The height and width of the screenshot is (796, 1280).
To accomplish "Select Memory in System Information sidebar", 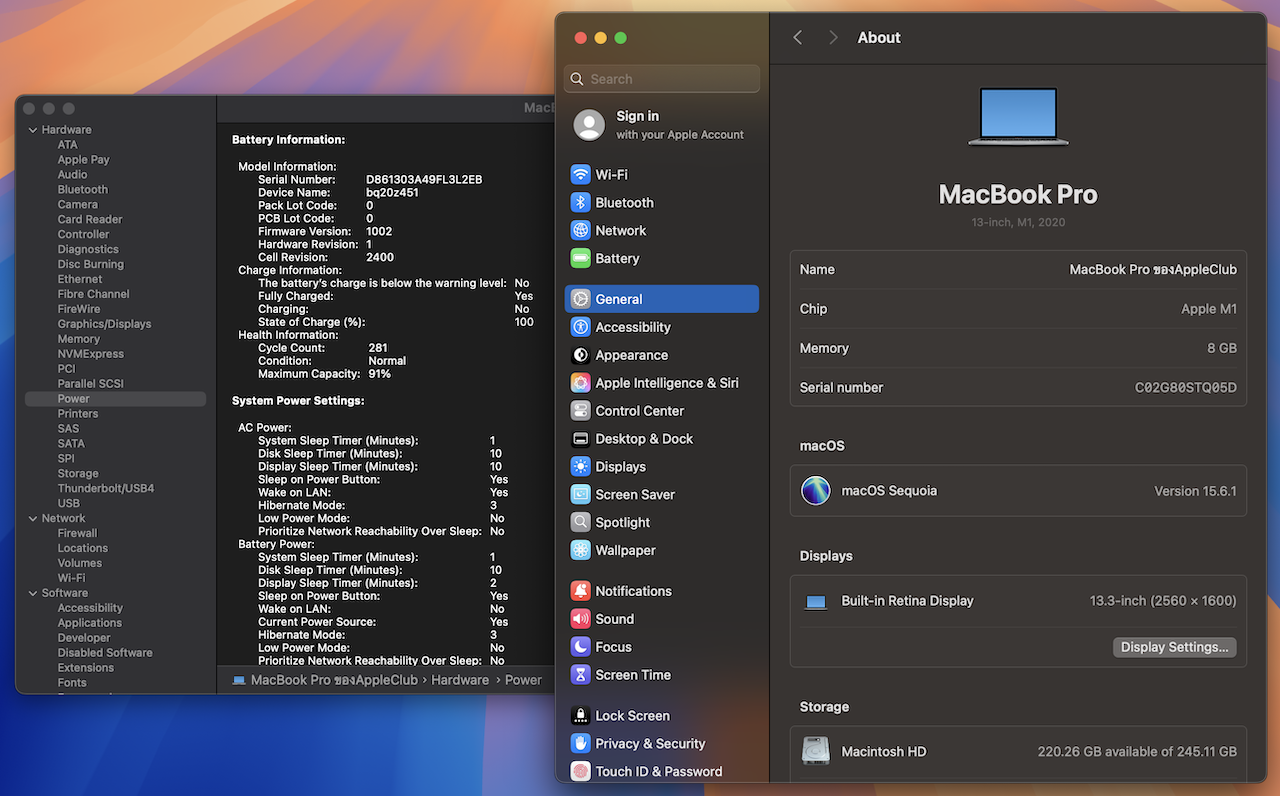I will pyautogui.click(x=79, y=339).
